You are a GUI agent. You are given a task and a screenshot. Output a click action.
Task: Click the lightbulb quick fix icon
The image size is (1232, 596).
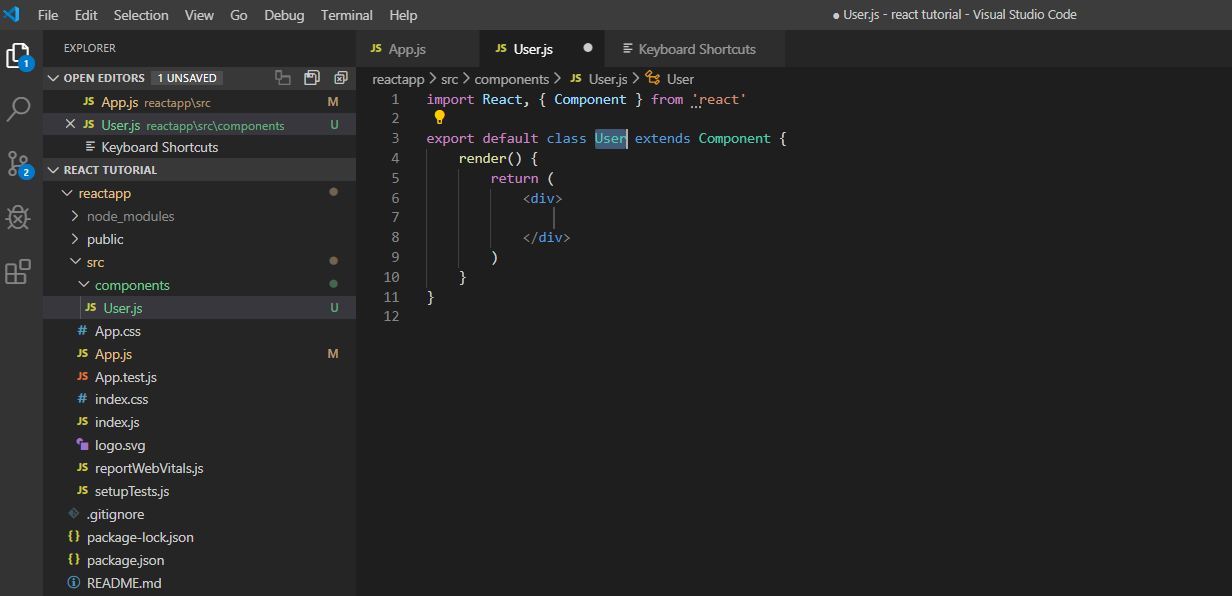[439, 118]
